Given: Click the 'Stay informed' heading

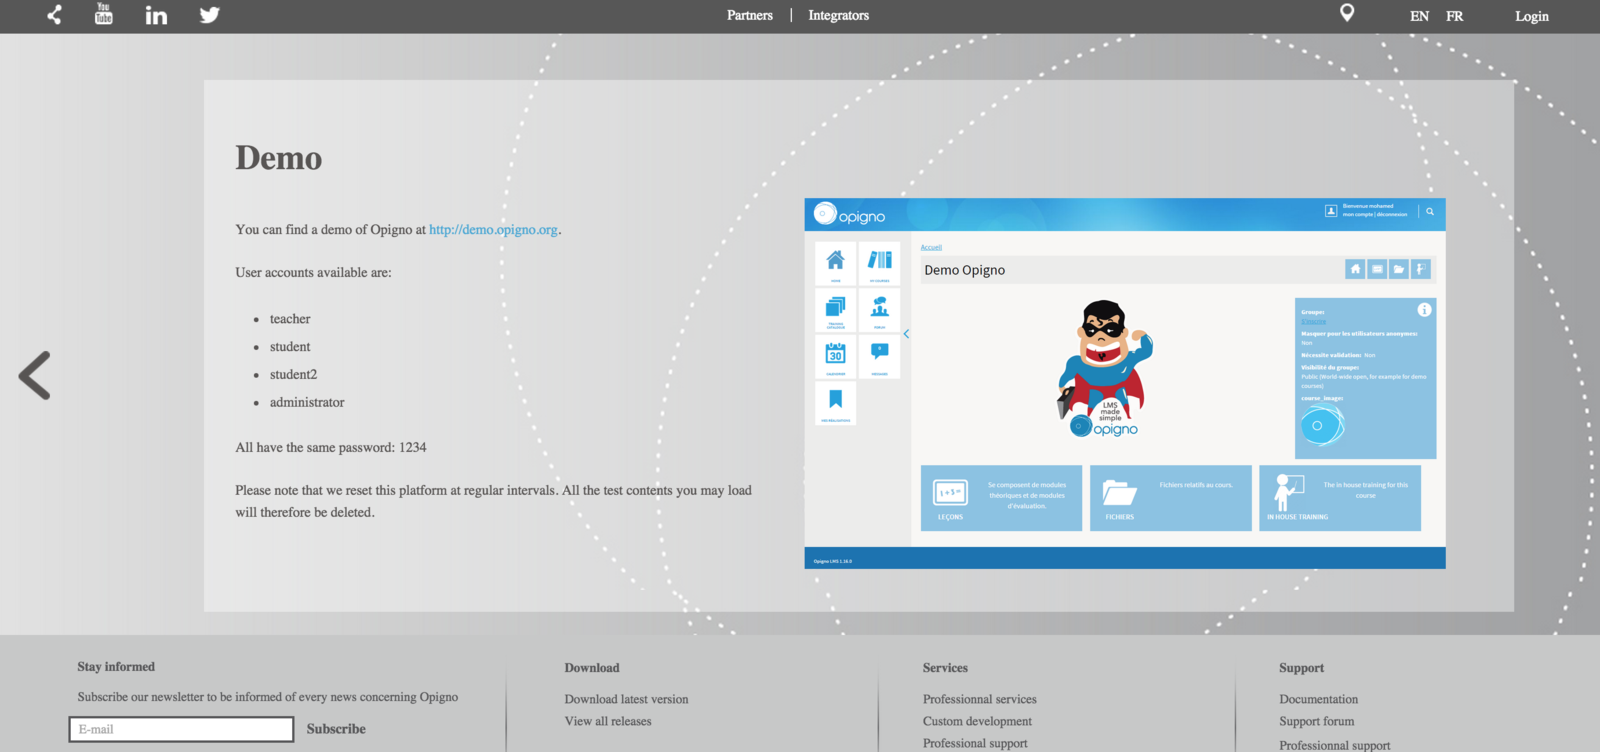Looking at the screenshot, I should [116, 667].
